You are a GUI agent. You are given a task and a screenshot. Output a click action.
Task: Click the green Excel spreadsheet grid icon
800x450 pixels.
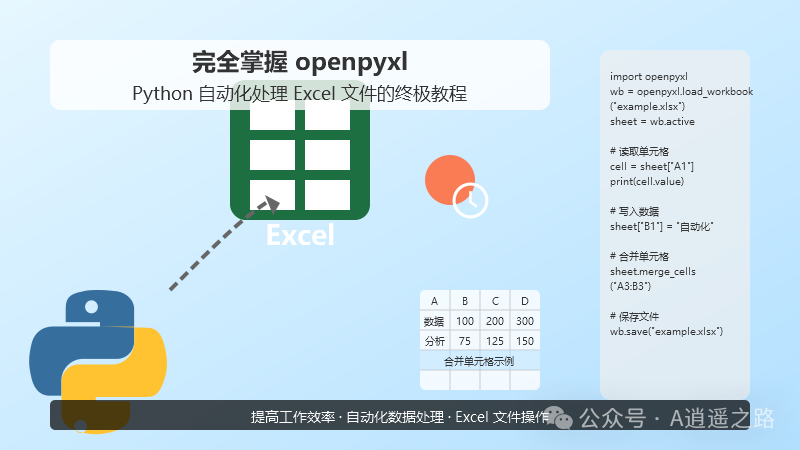tap(300, 150)
